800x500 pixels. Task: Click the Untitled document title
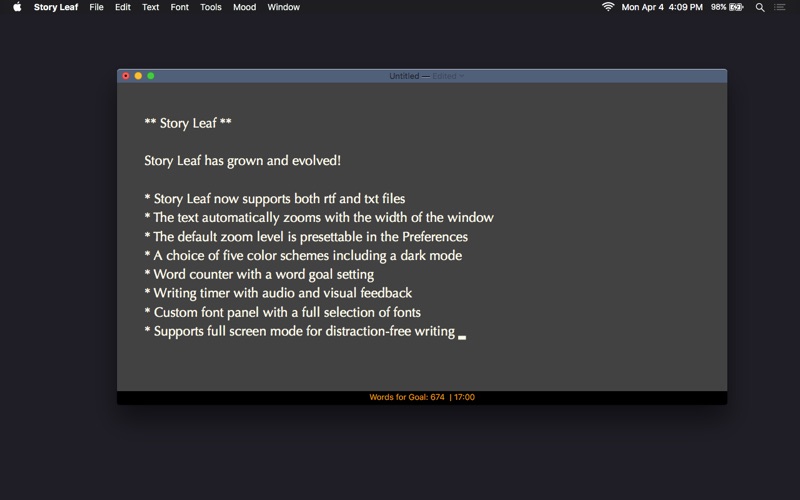point(404,76)
